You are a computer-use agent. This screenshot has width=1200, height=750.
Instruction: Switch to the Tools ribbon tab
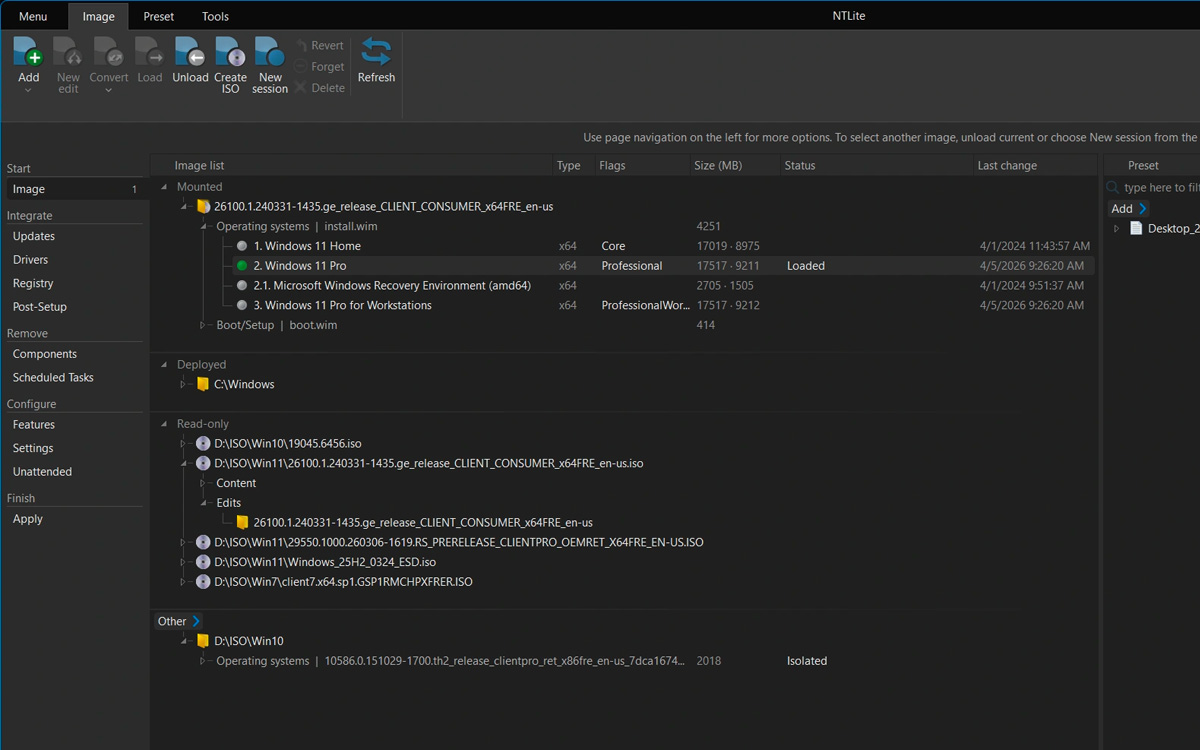coord(215,16)
